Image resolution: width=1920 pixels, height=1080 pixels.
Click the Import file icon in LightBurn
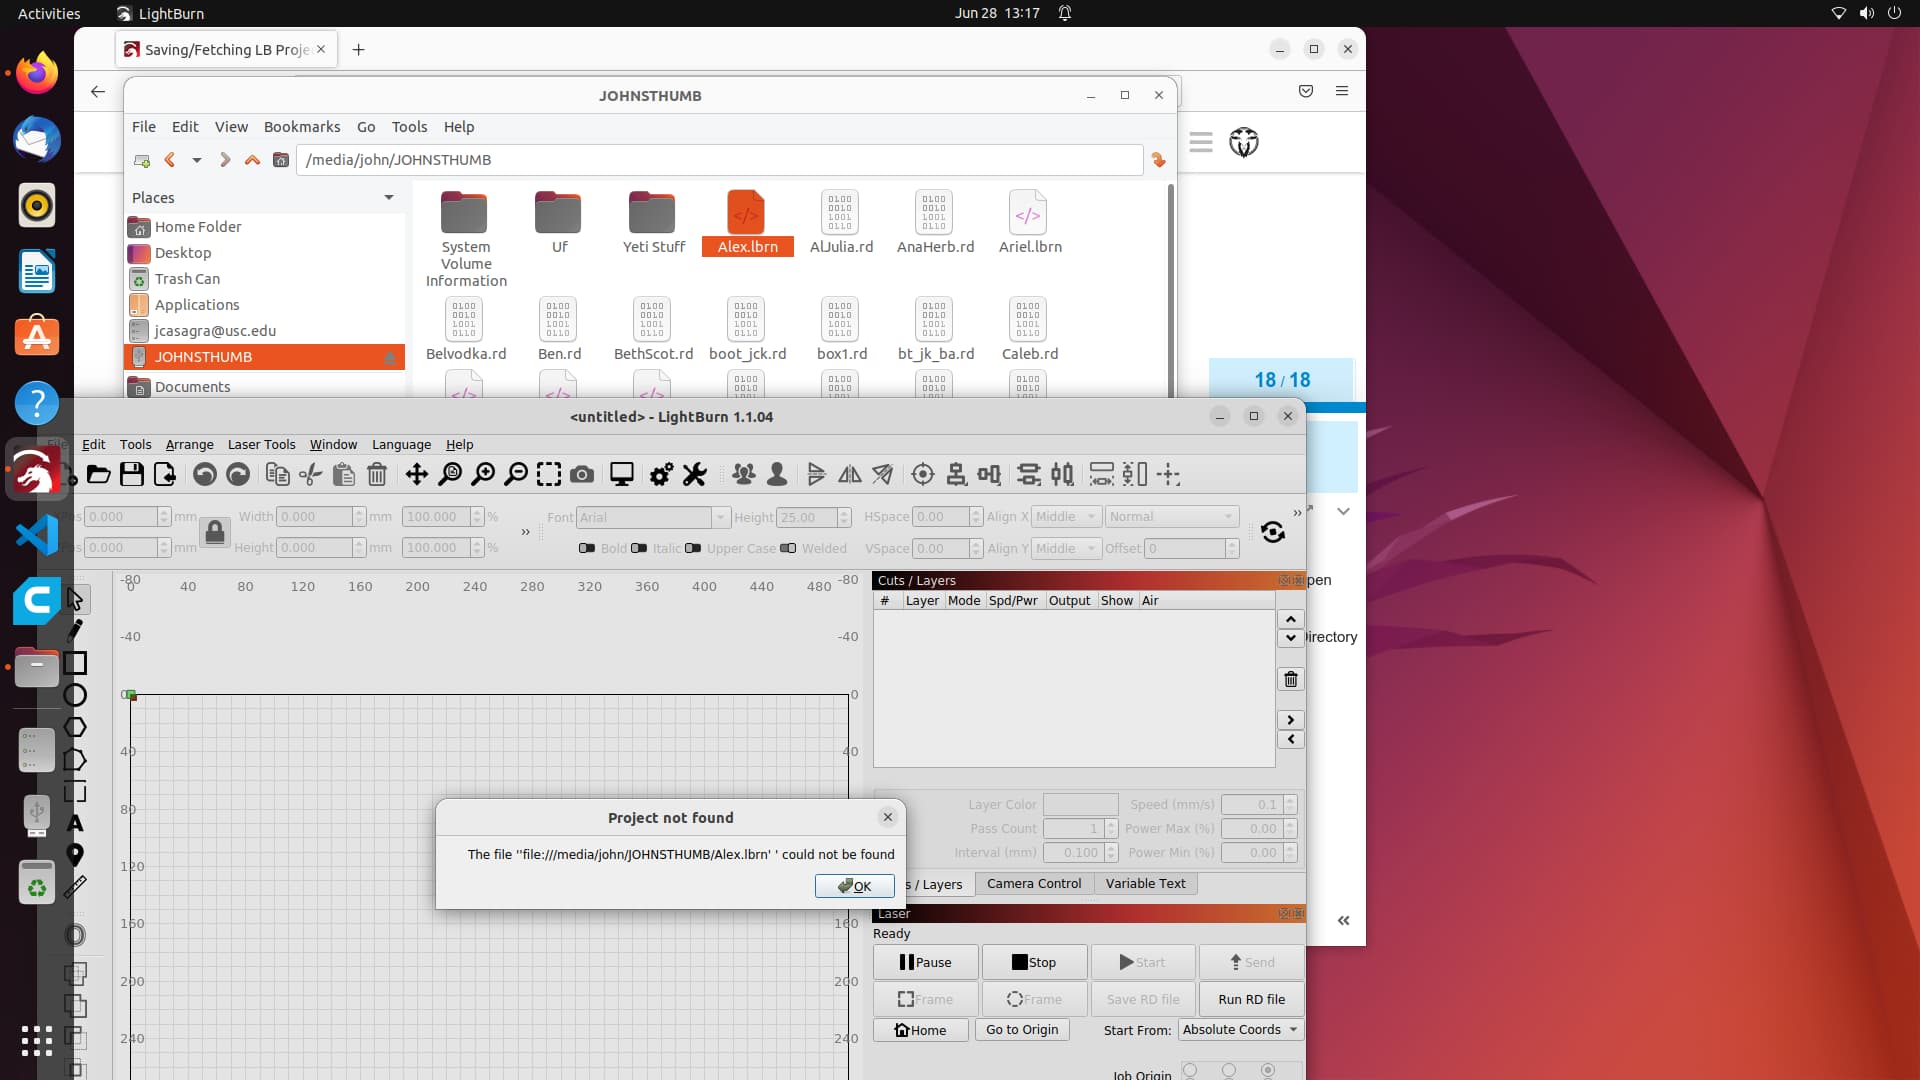tap(165, 475)
